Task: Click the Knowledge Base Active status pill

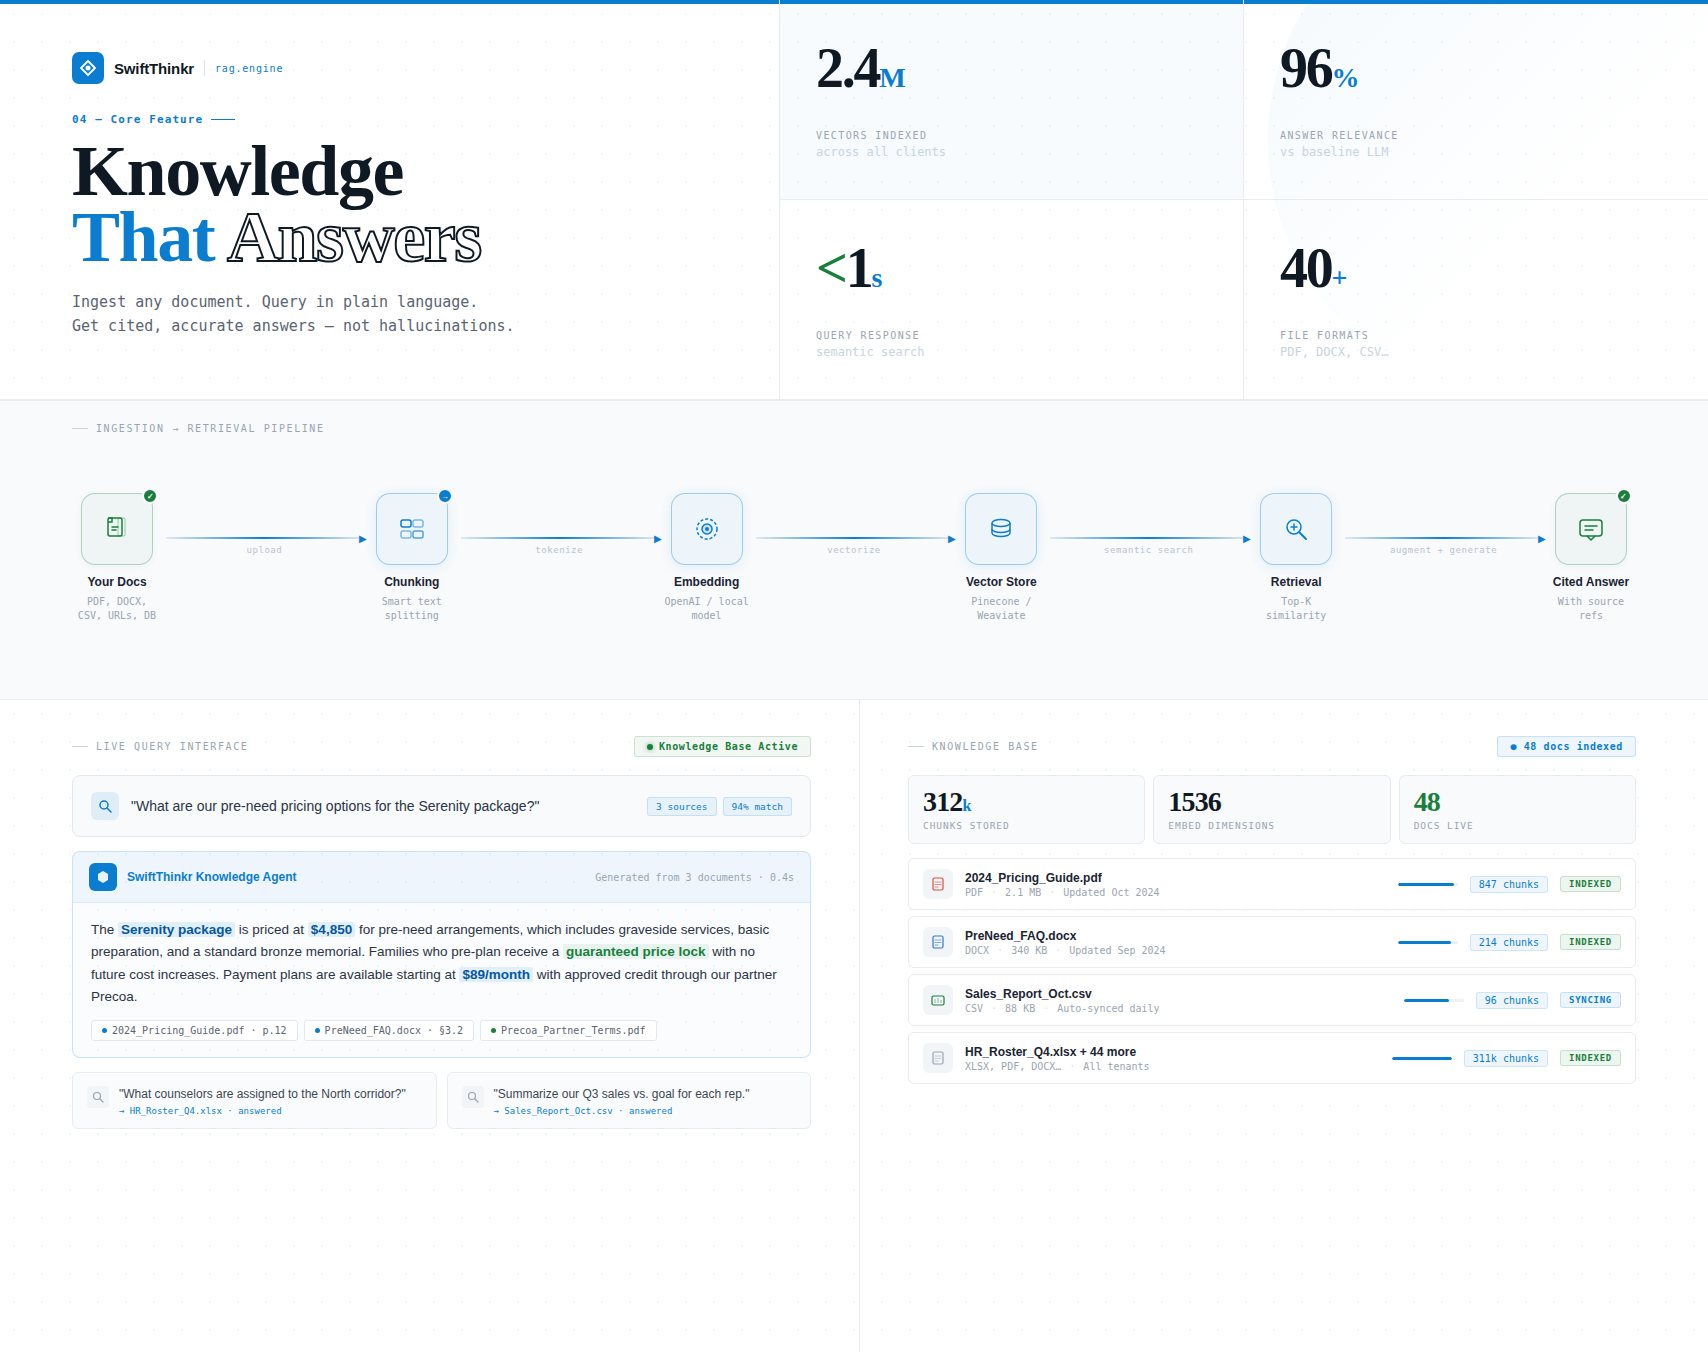Action: (722, 747)
